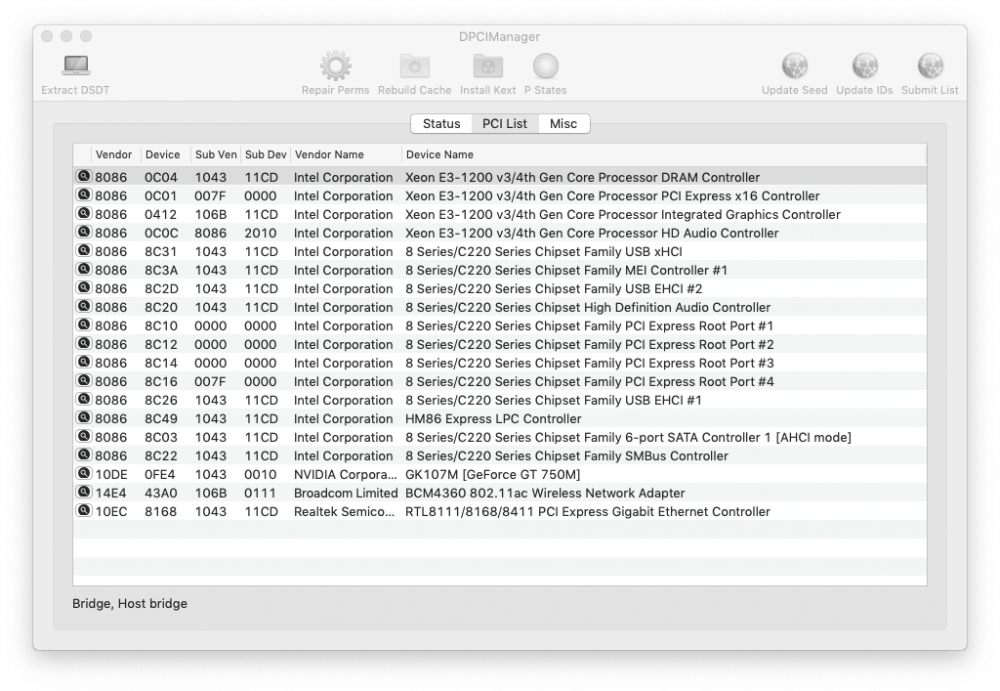Image resolution: width=1000 pixels, height=691 pixels.
Task: Click the Update IDs globe icon
Action: coord(865,65)
